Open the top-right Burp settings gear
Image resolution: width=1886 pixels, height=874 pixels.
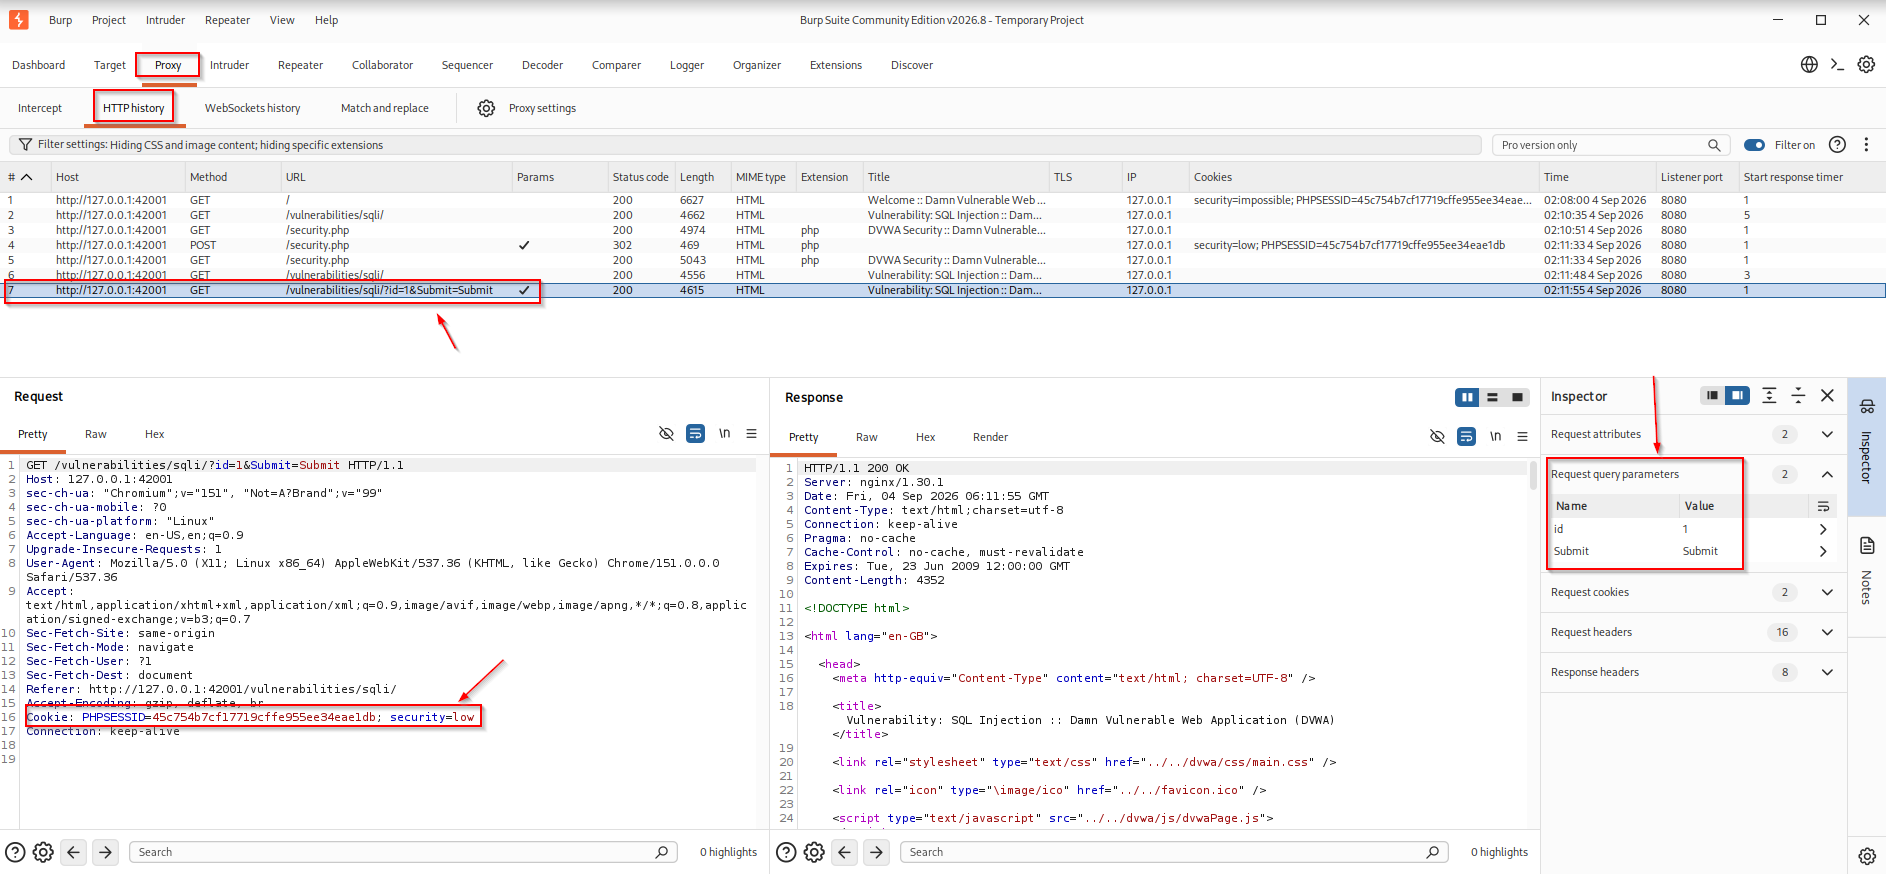click(x=1866, y=65)
